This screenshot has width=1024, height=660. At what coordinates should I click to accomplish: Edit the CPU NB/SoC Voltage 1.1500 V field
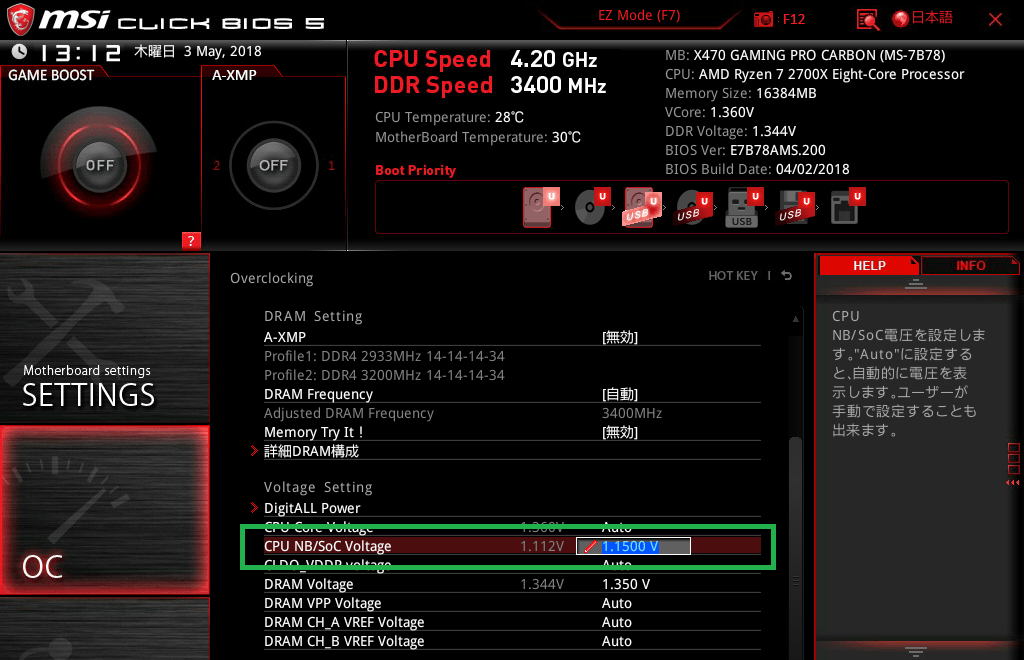point(633,546)
